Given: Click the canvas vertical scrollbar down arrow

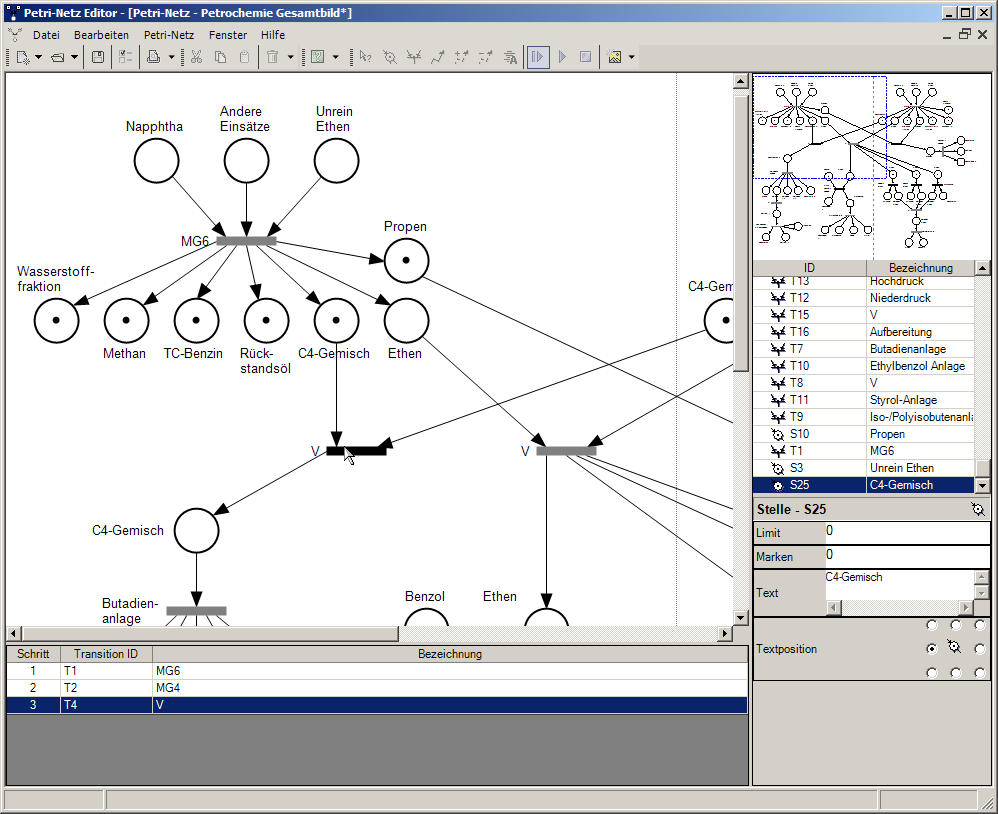Looking at the screenshot, I should [740, 617].
